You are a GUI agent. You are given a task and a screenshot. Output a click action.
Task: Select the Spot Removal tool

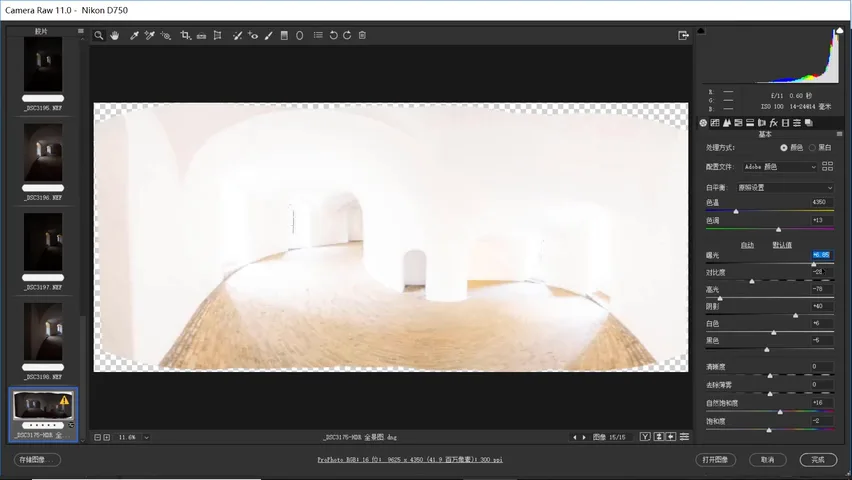point(237,35)
